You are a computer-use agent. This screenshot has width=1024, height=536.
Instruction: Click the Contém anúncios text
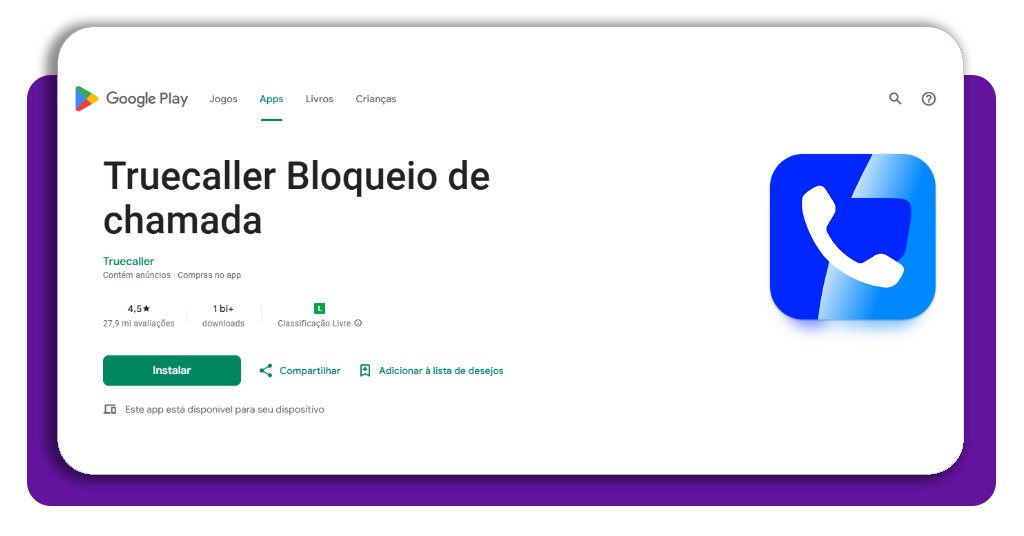pyautogui.click(x=136, y=276)
